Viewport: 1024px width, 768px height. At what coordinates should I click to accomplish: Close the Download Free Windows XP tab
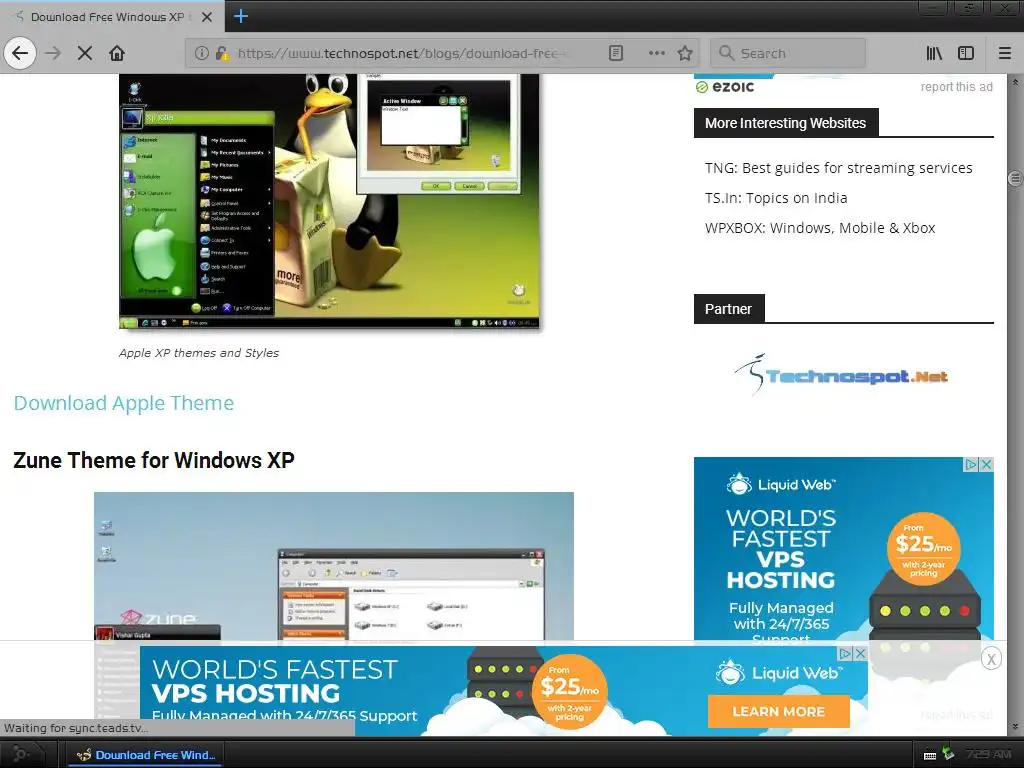pos(206,17)
